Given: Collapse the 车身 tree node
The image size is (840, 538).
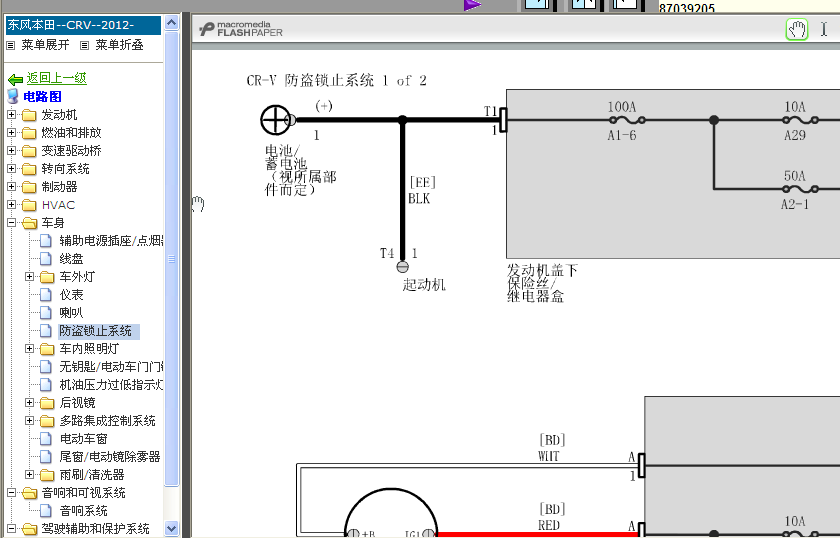Looking at the screenshot, I should 11,222.
